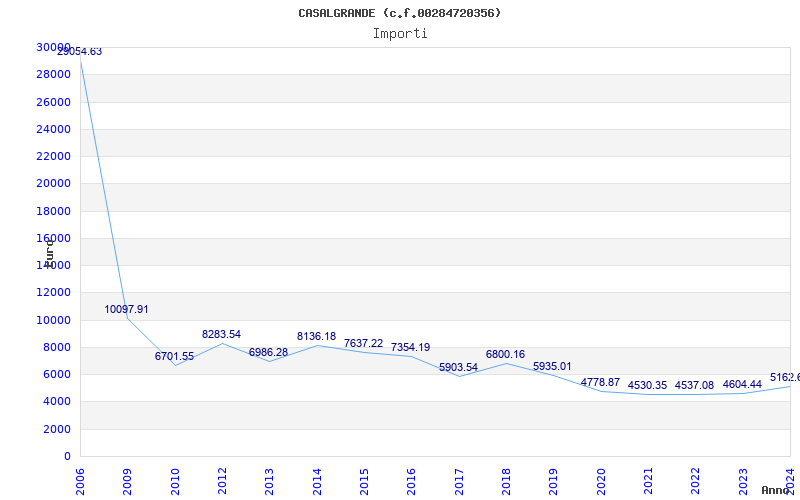Screen dimensions: 800x500
Task: Click y-axis value 0
Action: click(67, 457)
